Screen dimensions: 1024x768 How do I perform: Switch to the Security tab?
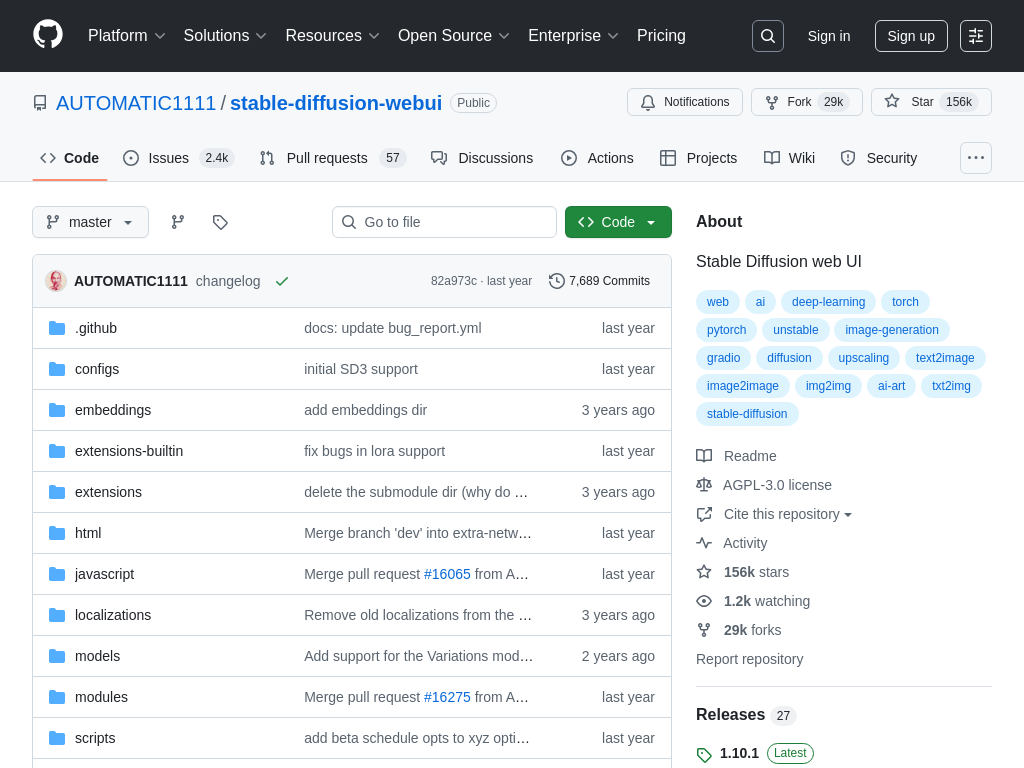878,158
